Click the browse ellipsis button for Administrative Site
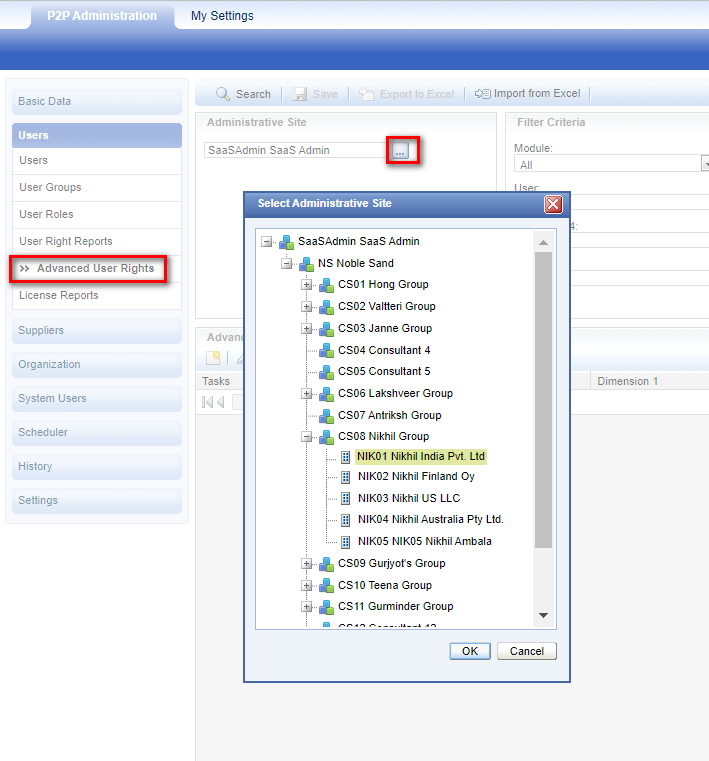Viewport: 709px width, 761px height. [x=401, y=151]
